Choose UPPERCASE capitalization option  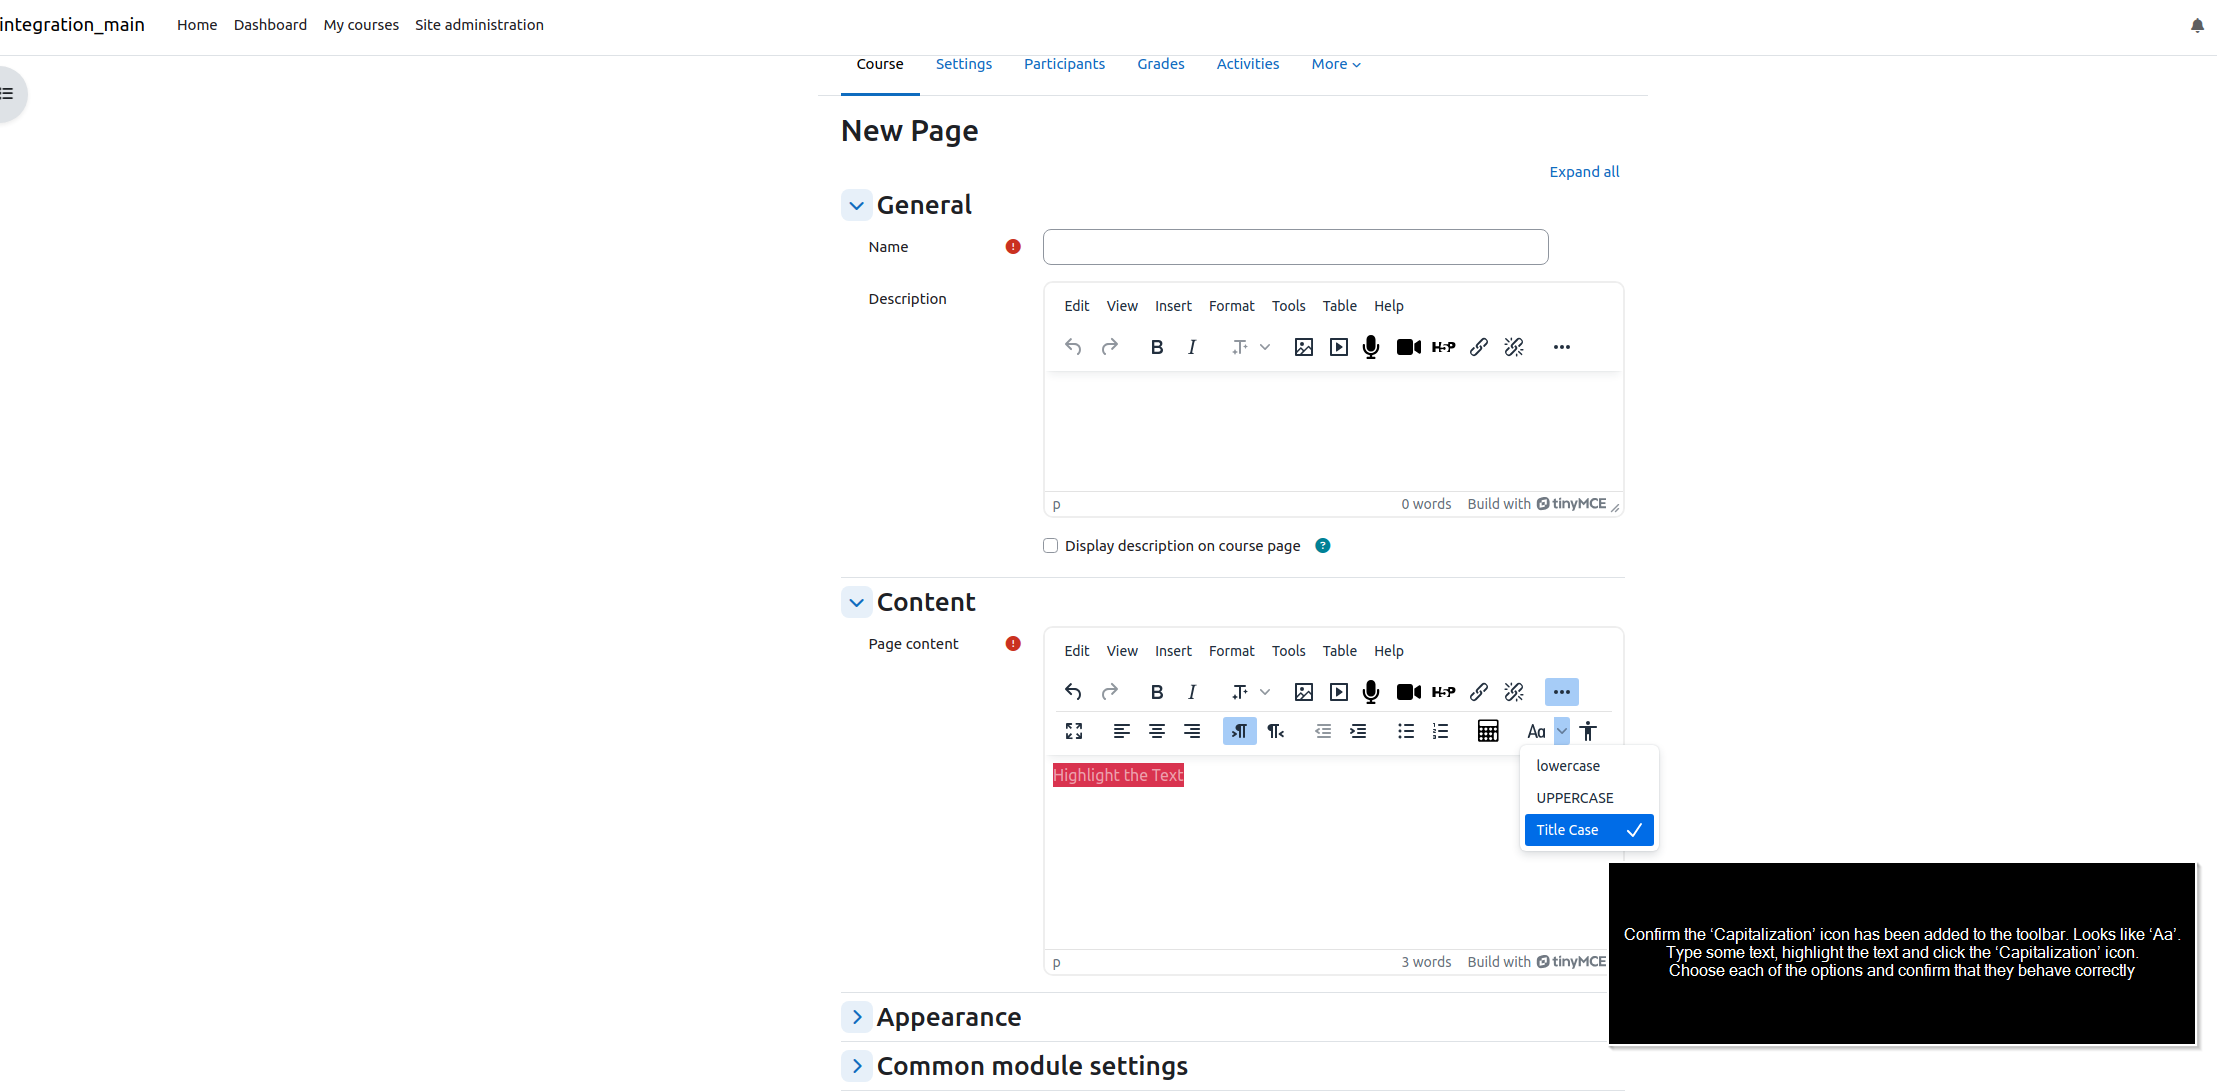1589,798
